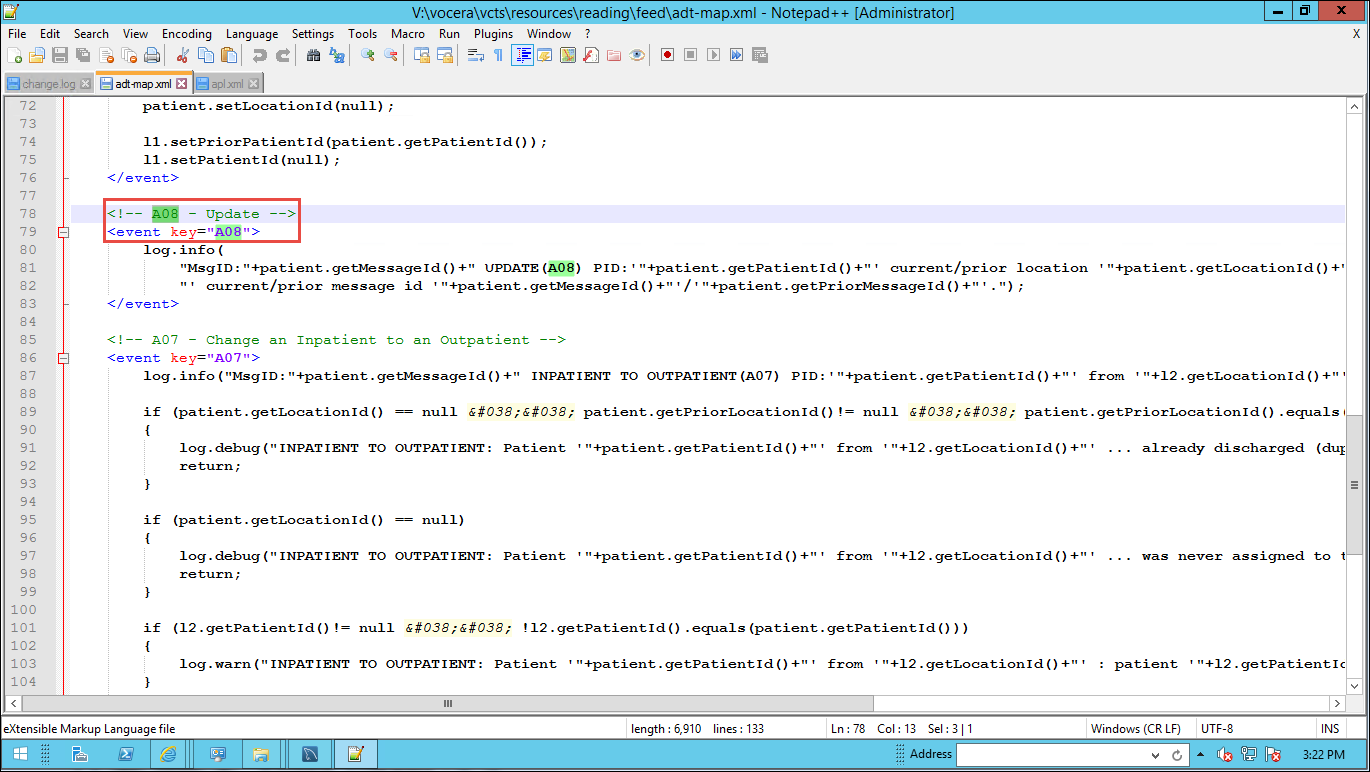Close the apl.xml tab

[254, 84]
